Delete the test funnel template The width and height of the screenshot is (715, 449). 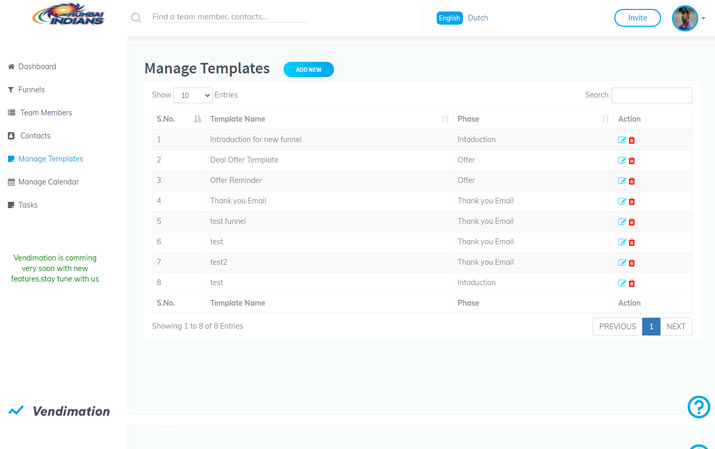pyautogui.click(x=632, y=222)
